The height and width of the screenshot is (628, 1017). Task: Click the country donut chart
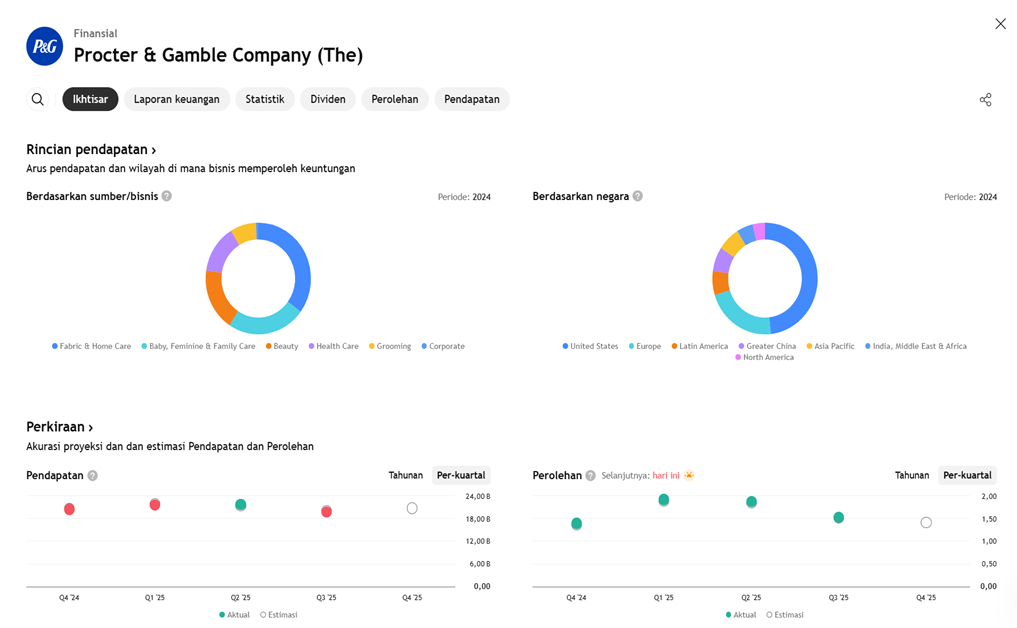click(765, 278)
